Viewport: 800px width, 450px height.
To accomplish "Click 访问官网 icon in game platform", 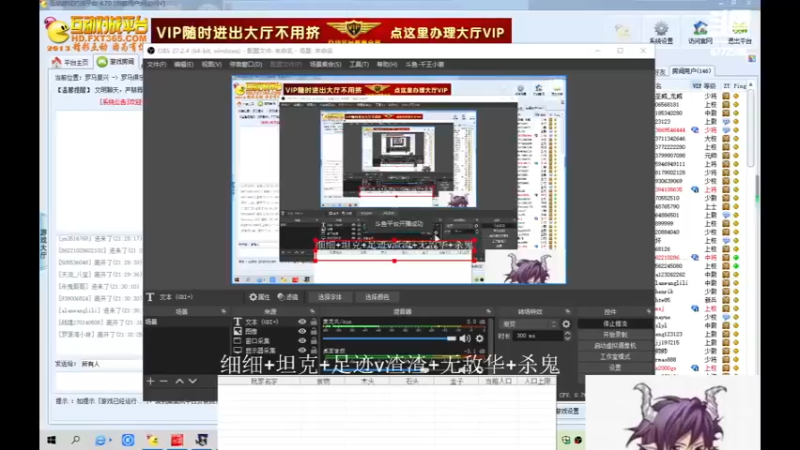I will point(700,33).
